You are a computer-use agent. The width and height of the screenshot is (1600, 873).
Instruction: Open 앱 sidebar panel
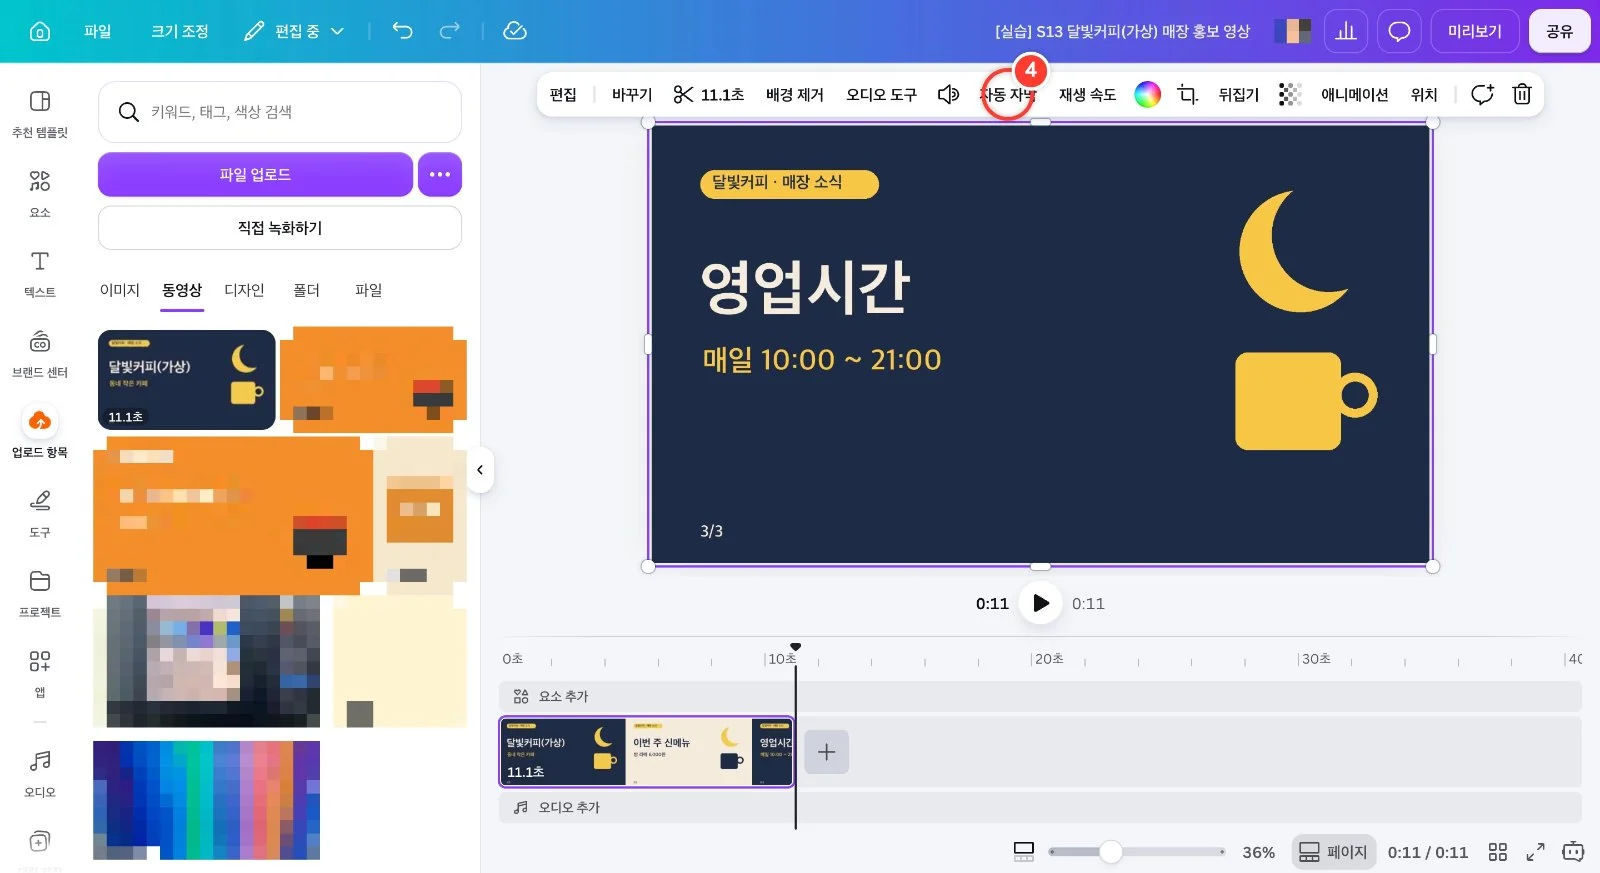pos(40,673)
